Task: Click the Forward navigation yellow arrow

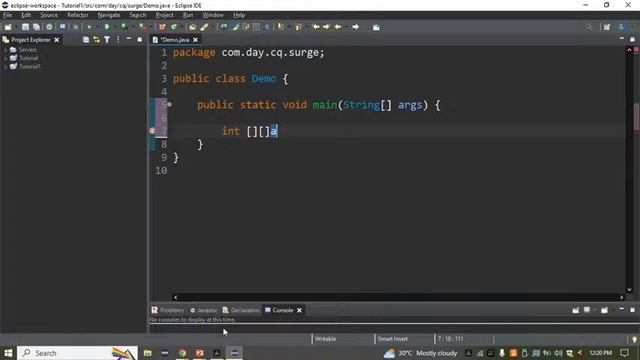Action: click(x=326, y=27)
